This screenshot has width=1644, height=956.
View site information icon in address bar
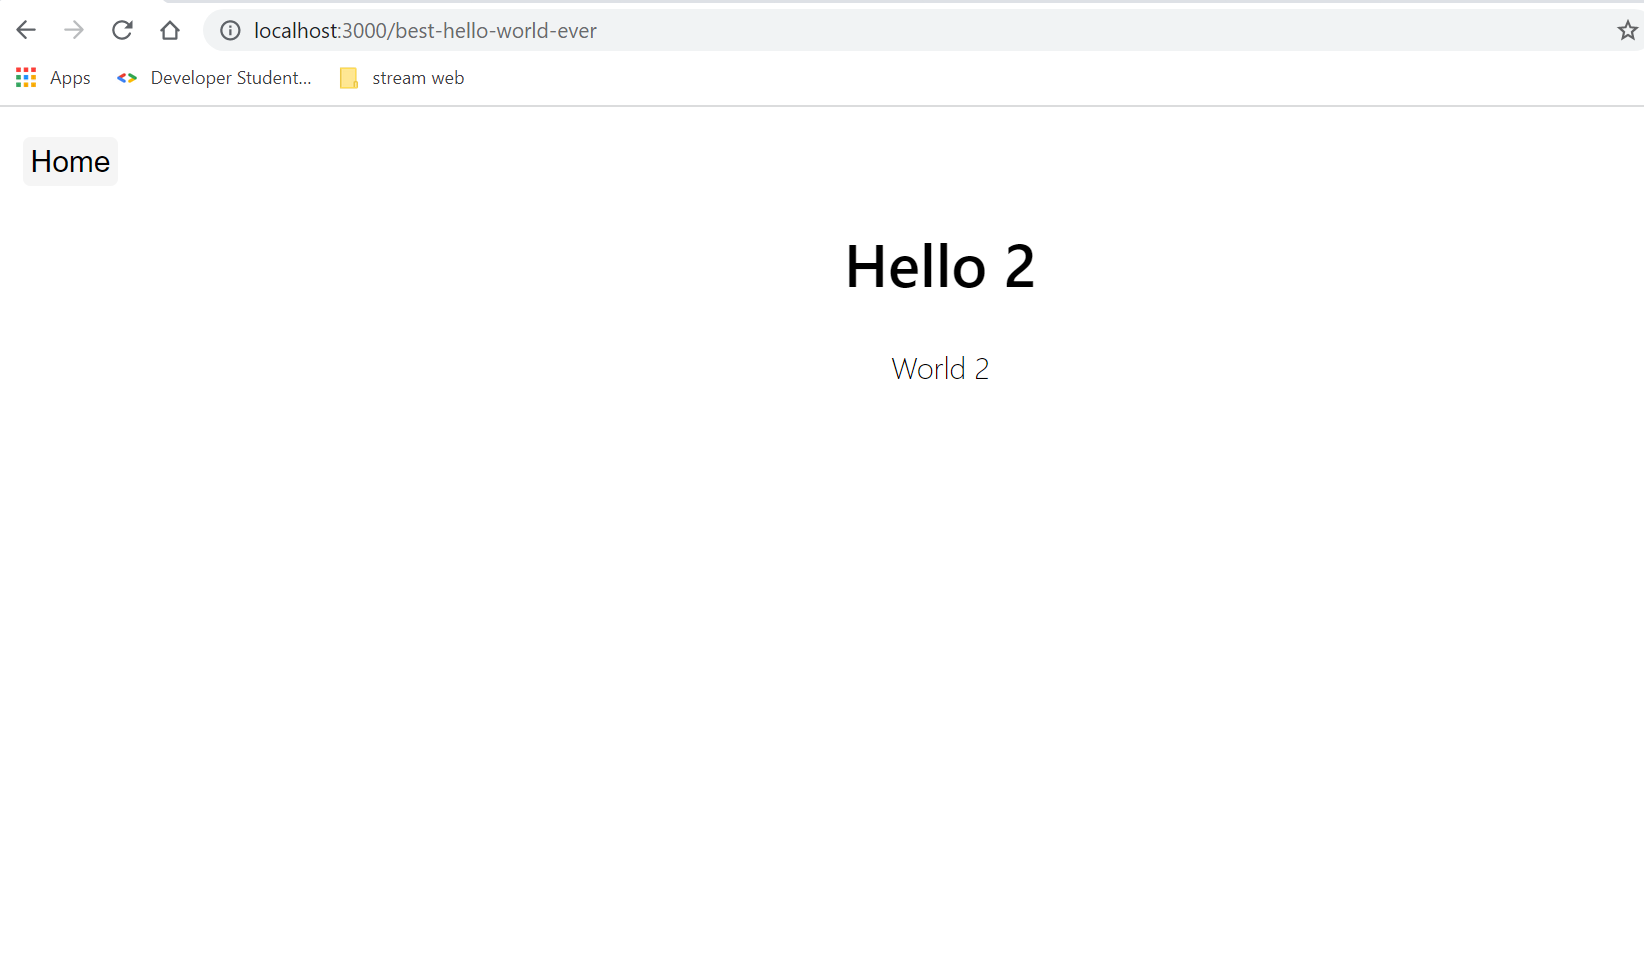click(230, 31)
